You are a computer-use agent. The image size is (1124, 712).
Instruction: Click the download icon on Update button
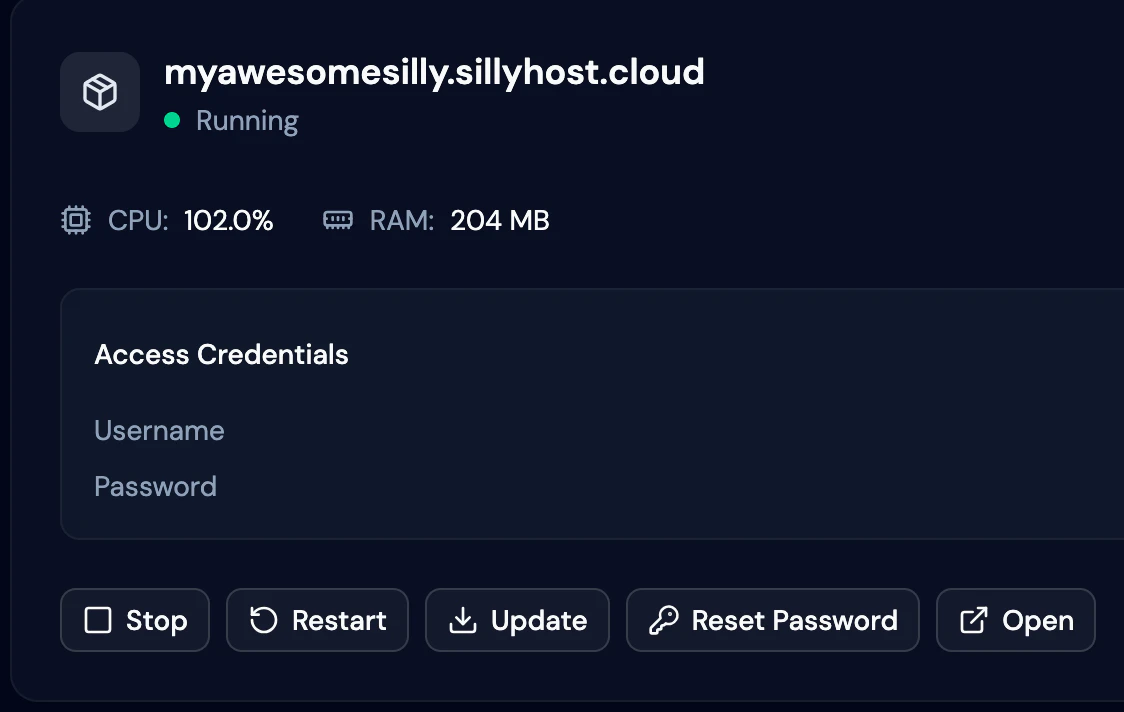pyautogui.click(x=463, y=620)
